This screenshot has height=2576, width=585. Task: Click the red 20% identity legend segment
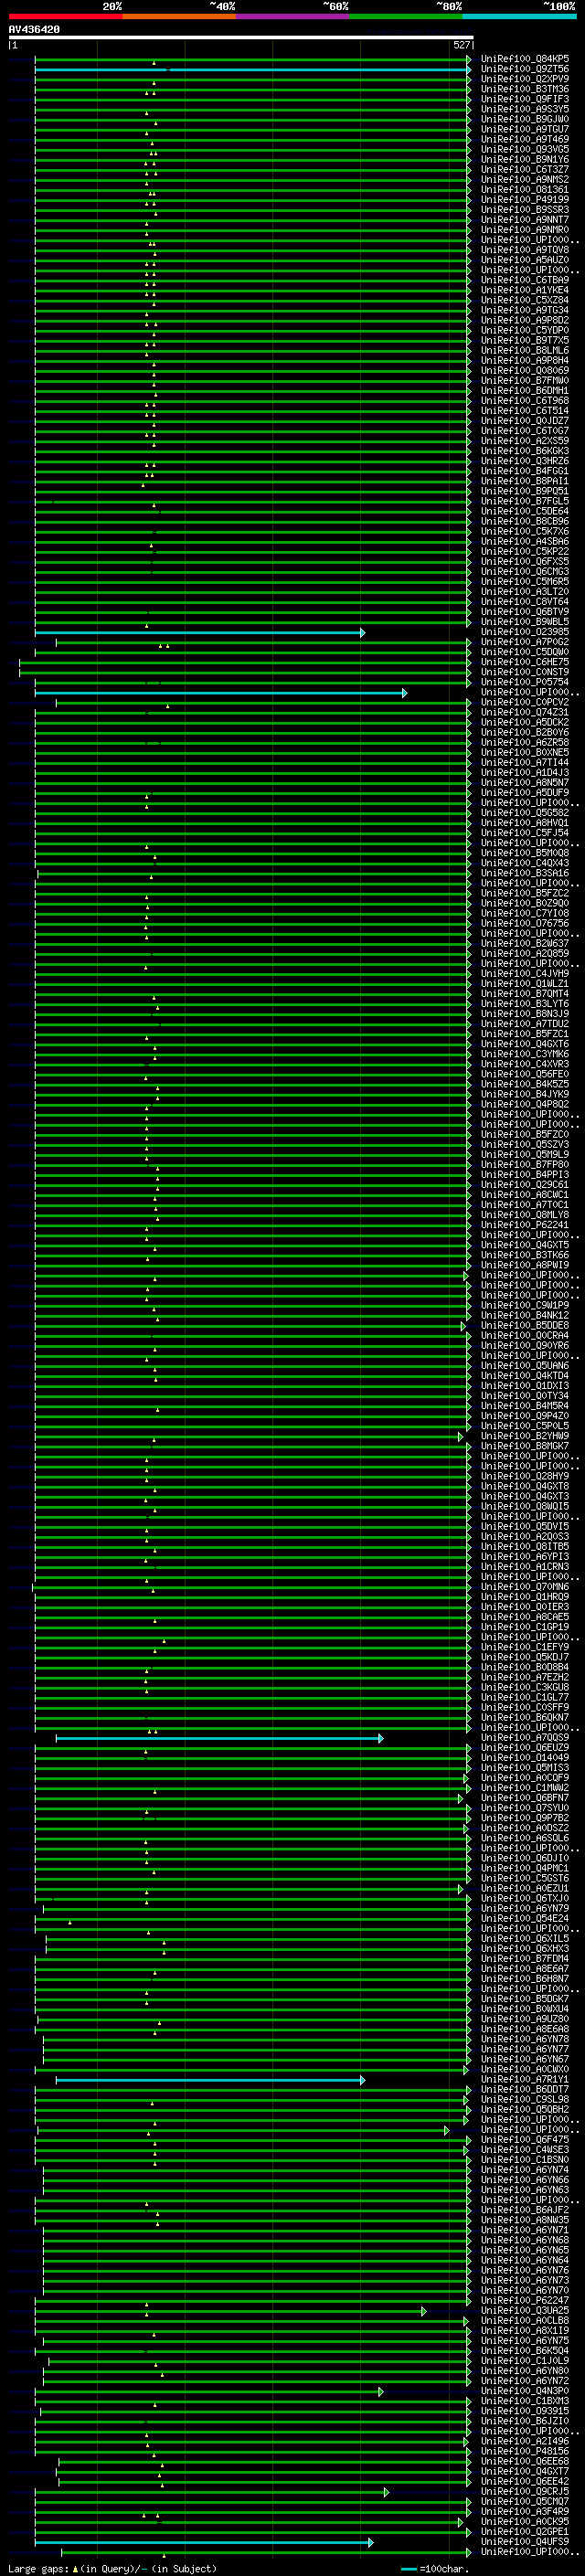coord(65,16)
